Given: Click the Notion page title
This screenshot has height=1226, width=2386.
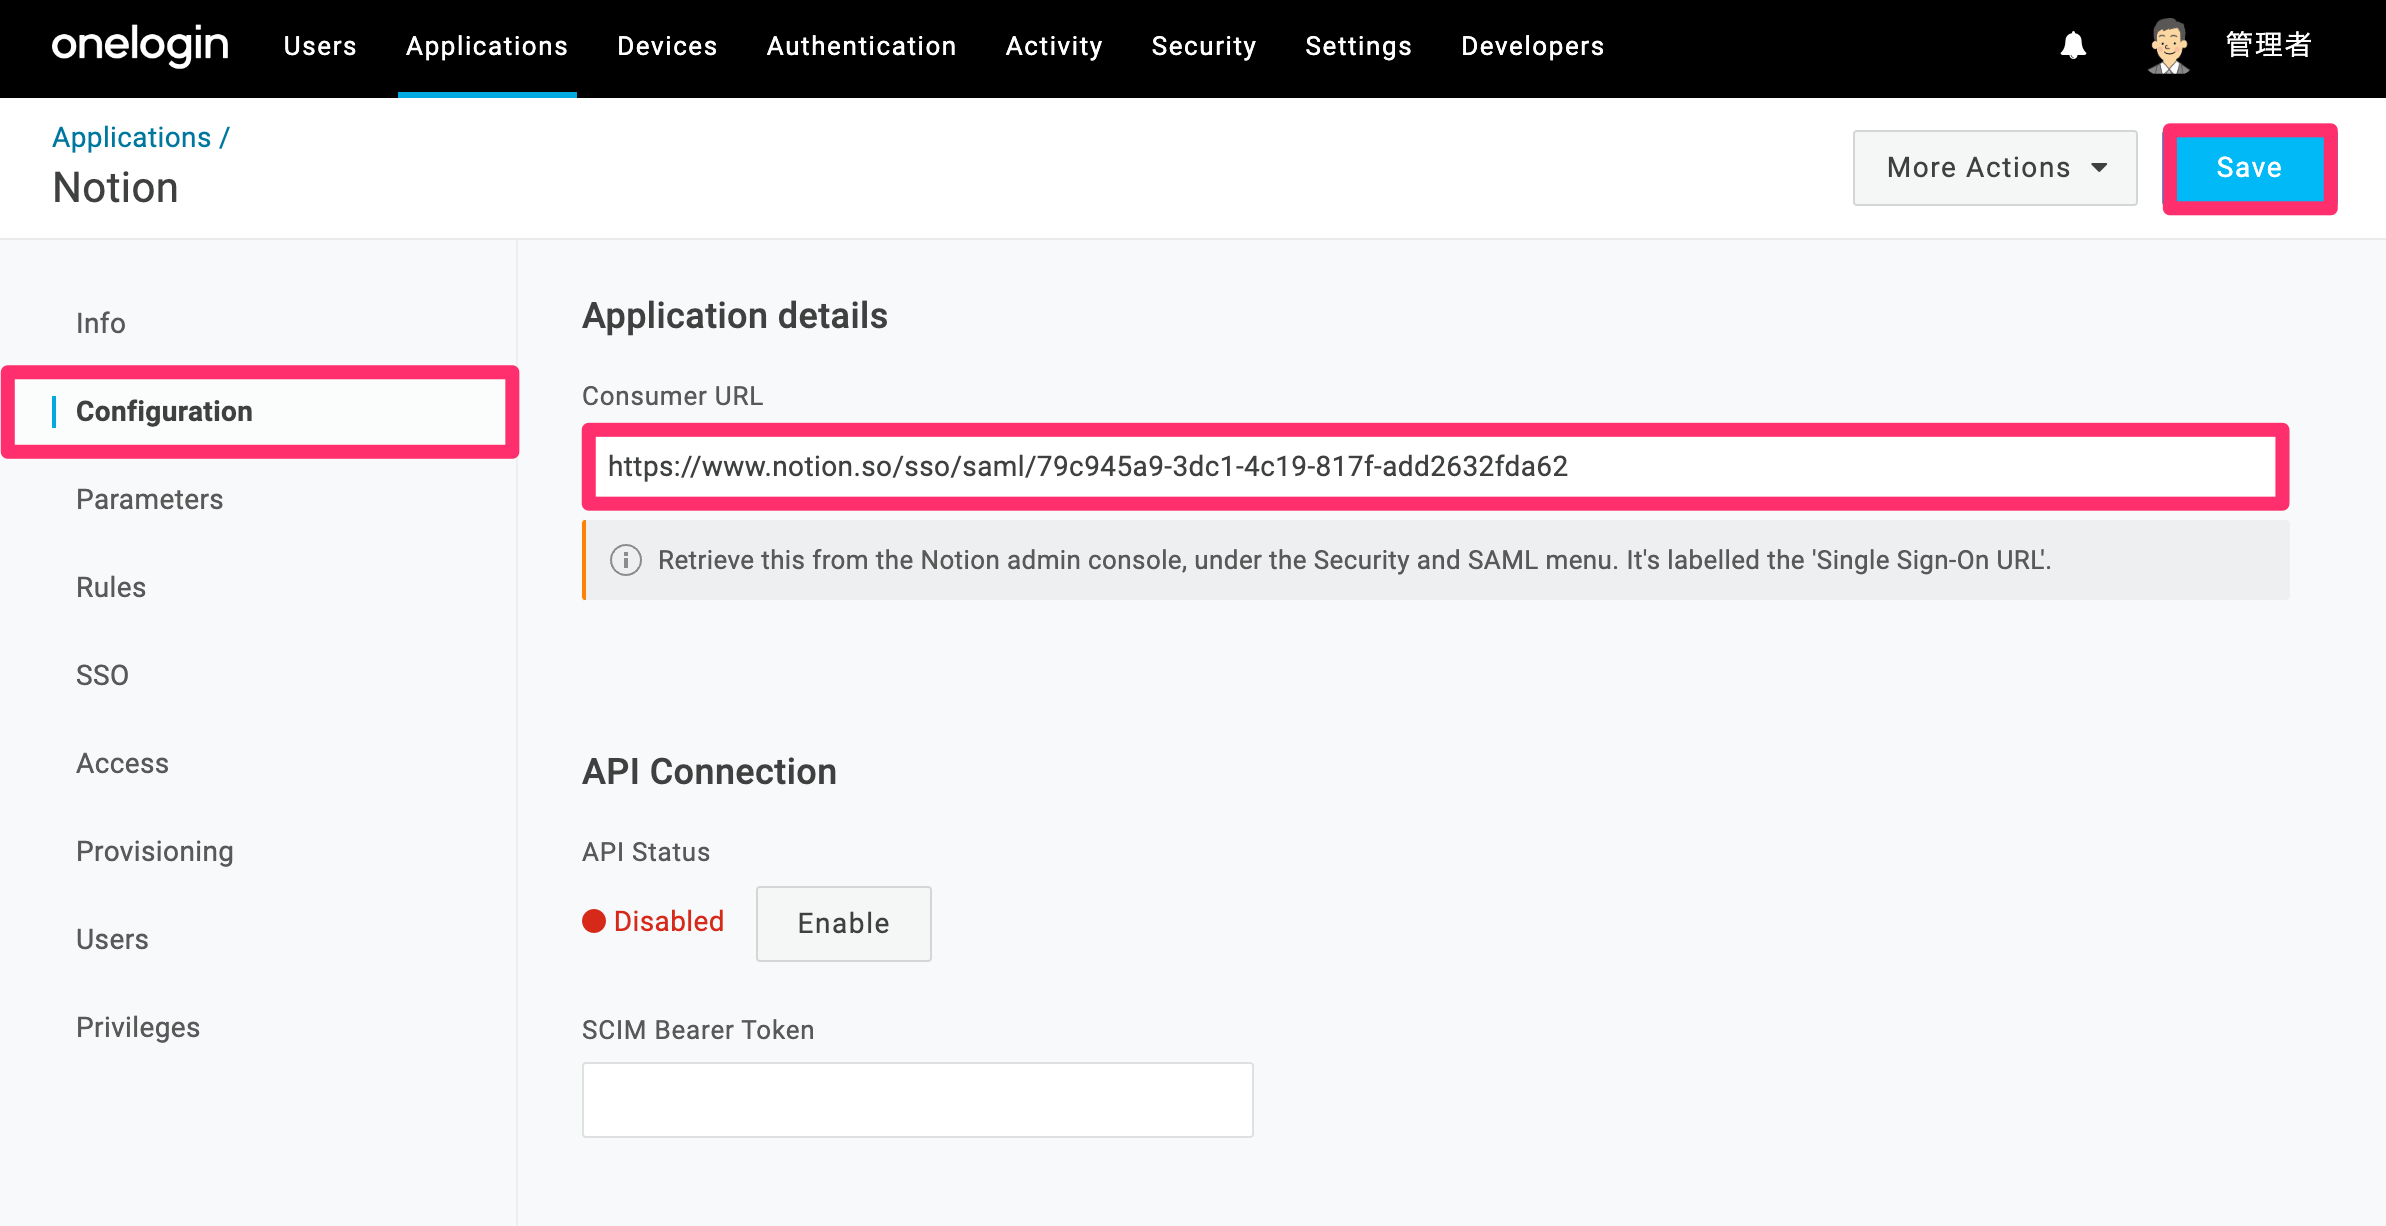Looking at the screenshot, I should point(116,188).
